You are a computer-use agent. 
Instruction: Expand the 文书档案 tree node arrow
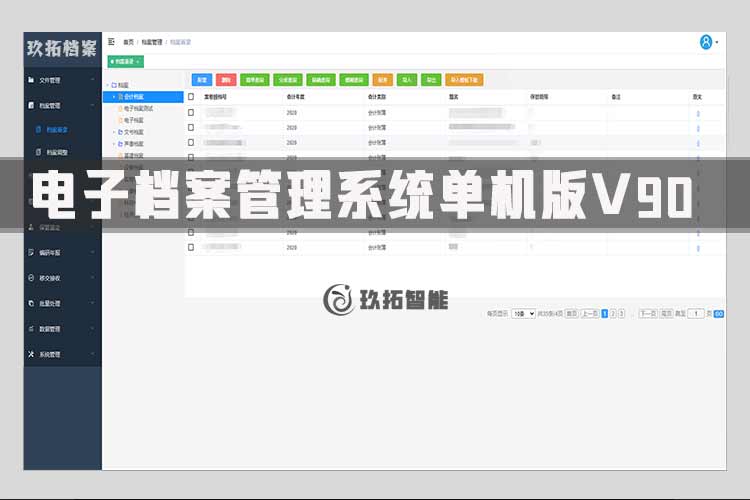(x=114, y=132)
